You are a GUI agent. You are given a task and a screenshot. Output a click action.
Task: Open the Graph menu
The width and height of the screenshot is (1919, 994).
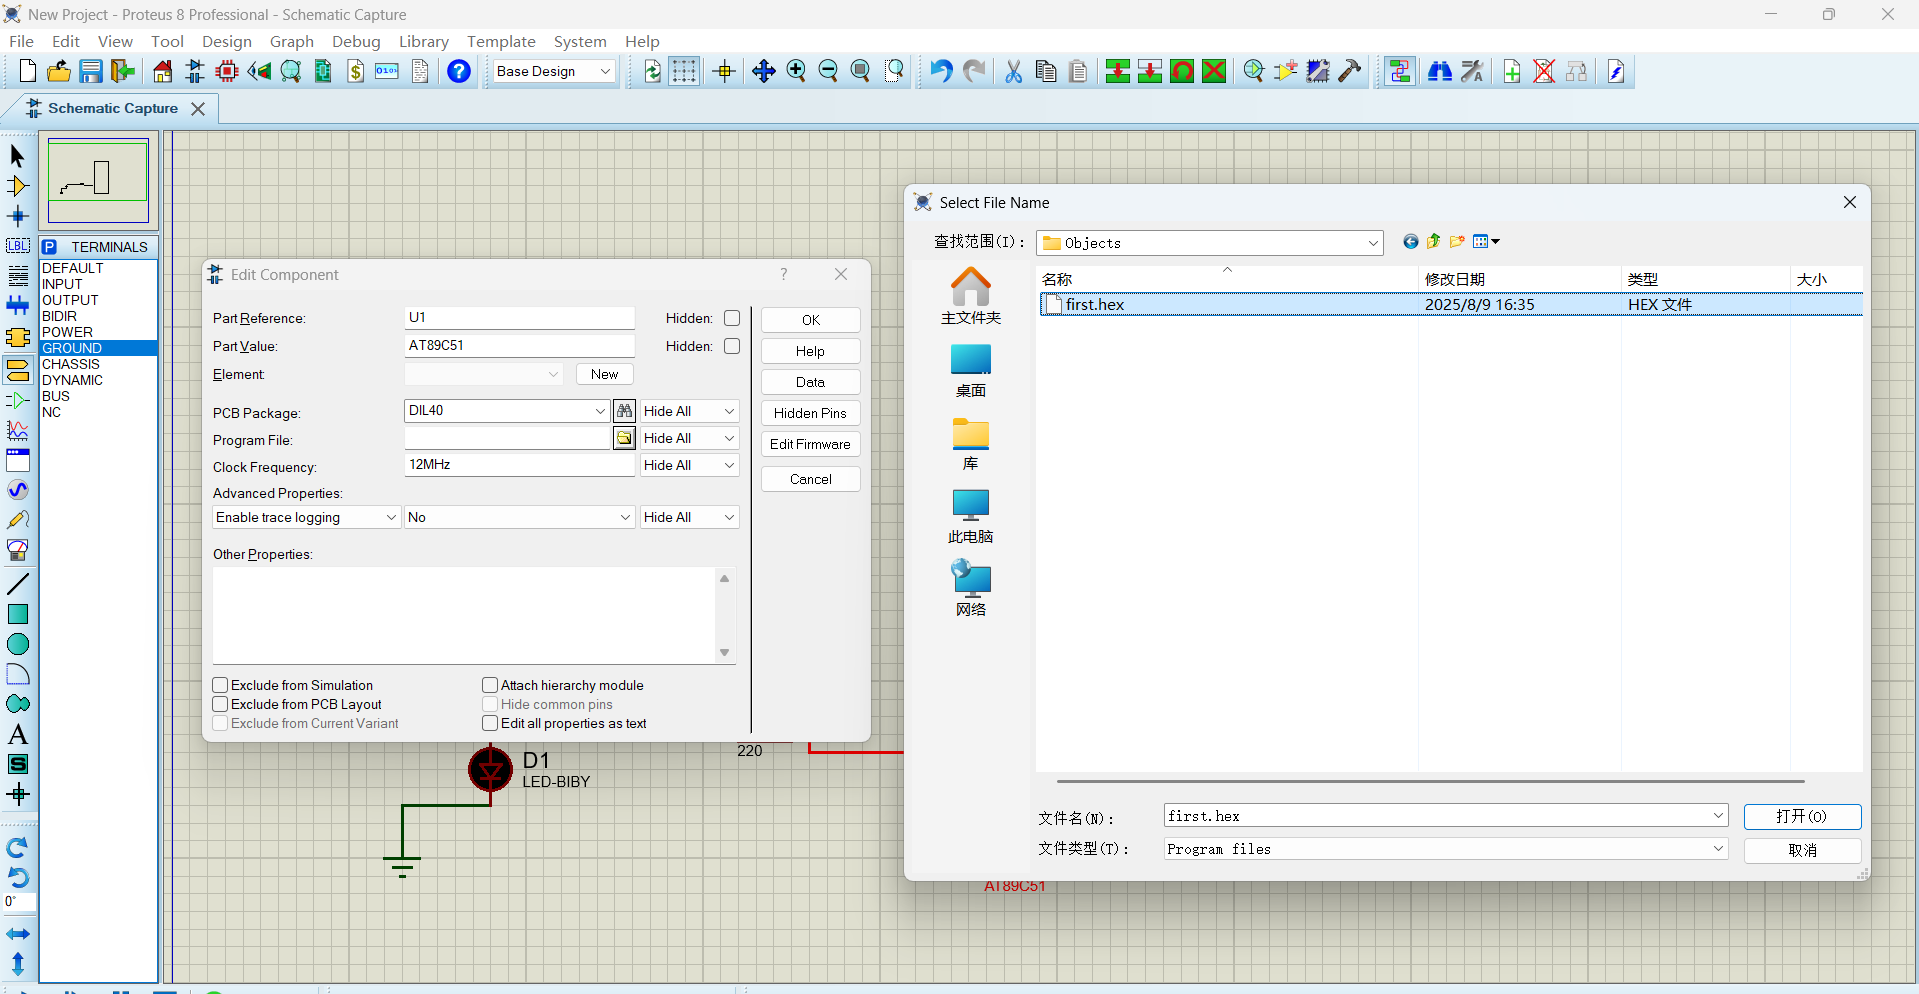292,41
